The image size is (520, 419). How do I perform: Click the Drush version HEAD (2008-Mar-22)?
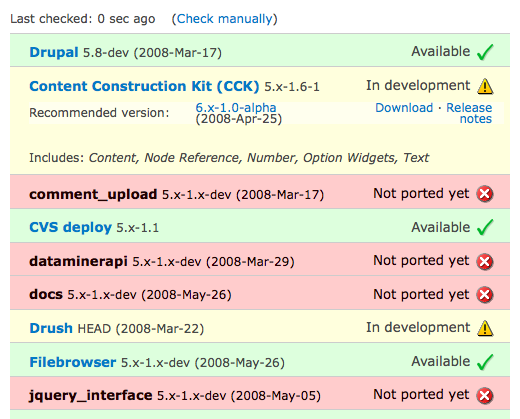click(141, 329)
